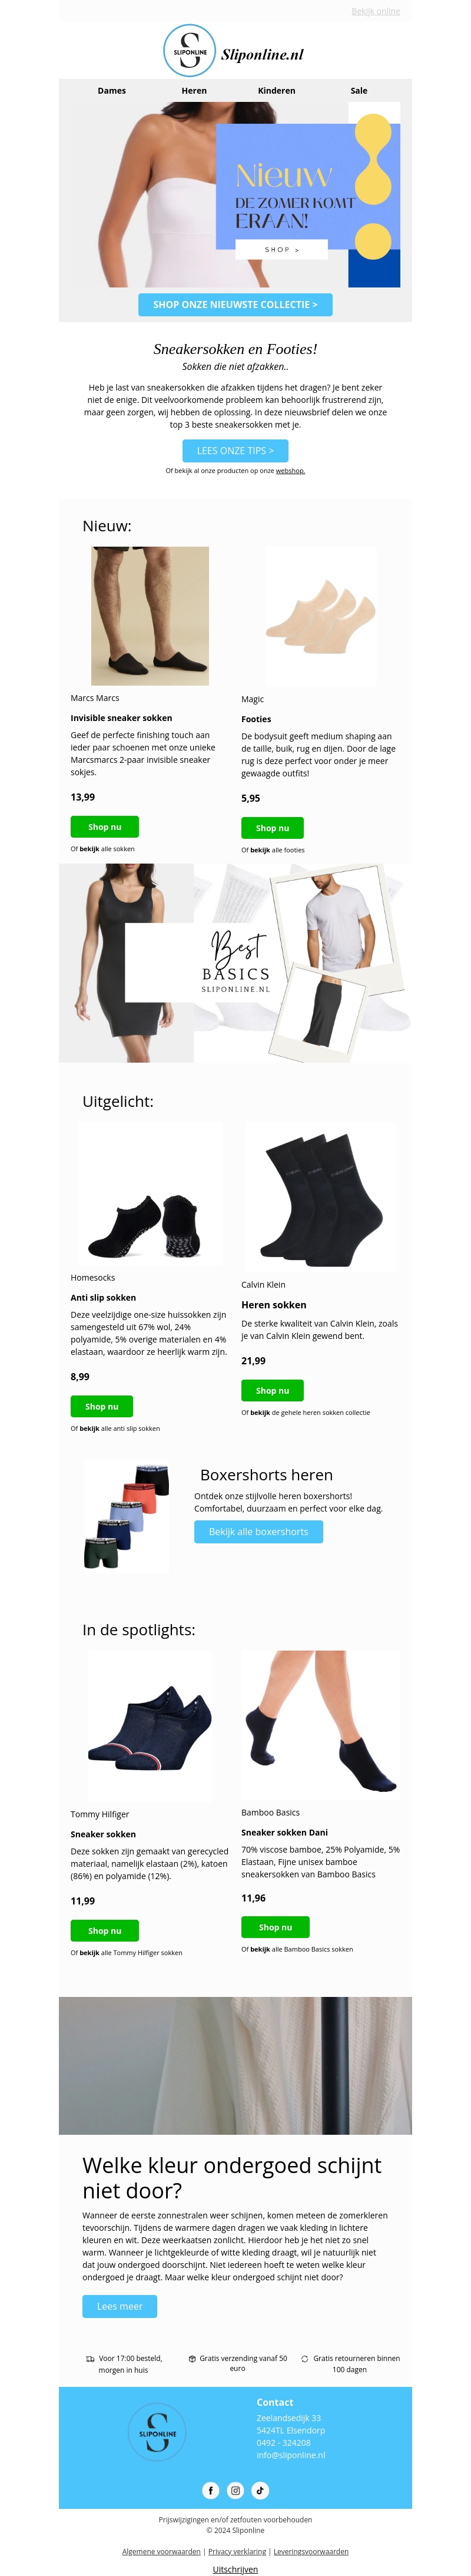The height and width of the screenshot is (2576, 471).
Task: Click the Sliponline logo in blue footer
Action: pyautogui.click(x=157, y=2433)
